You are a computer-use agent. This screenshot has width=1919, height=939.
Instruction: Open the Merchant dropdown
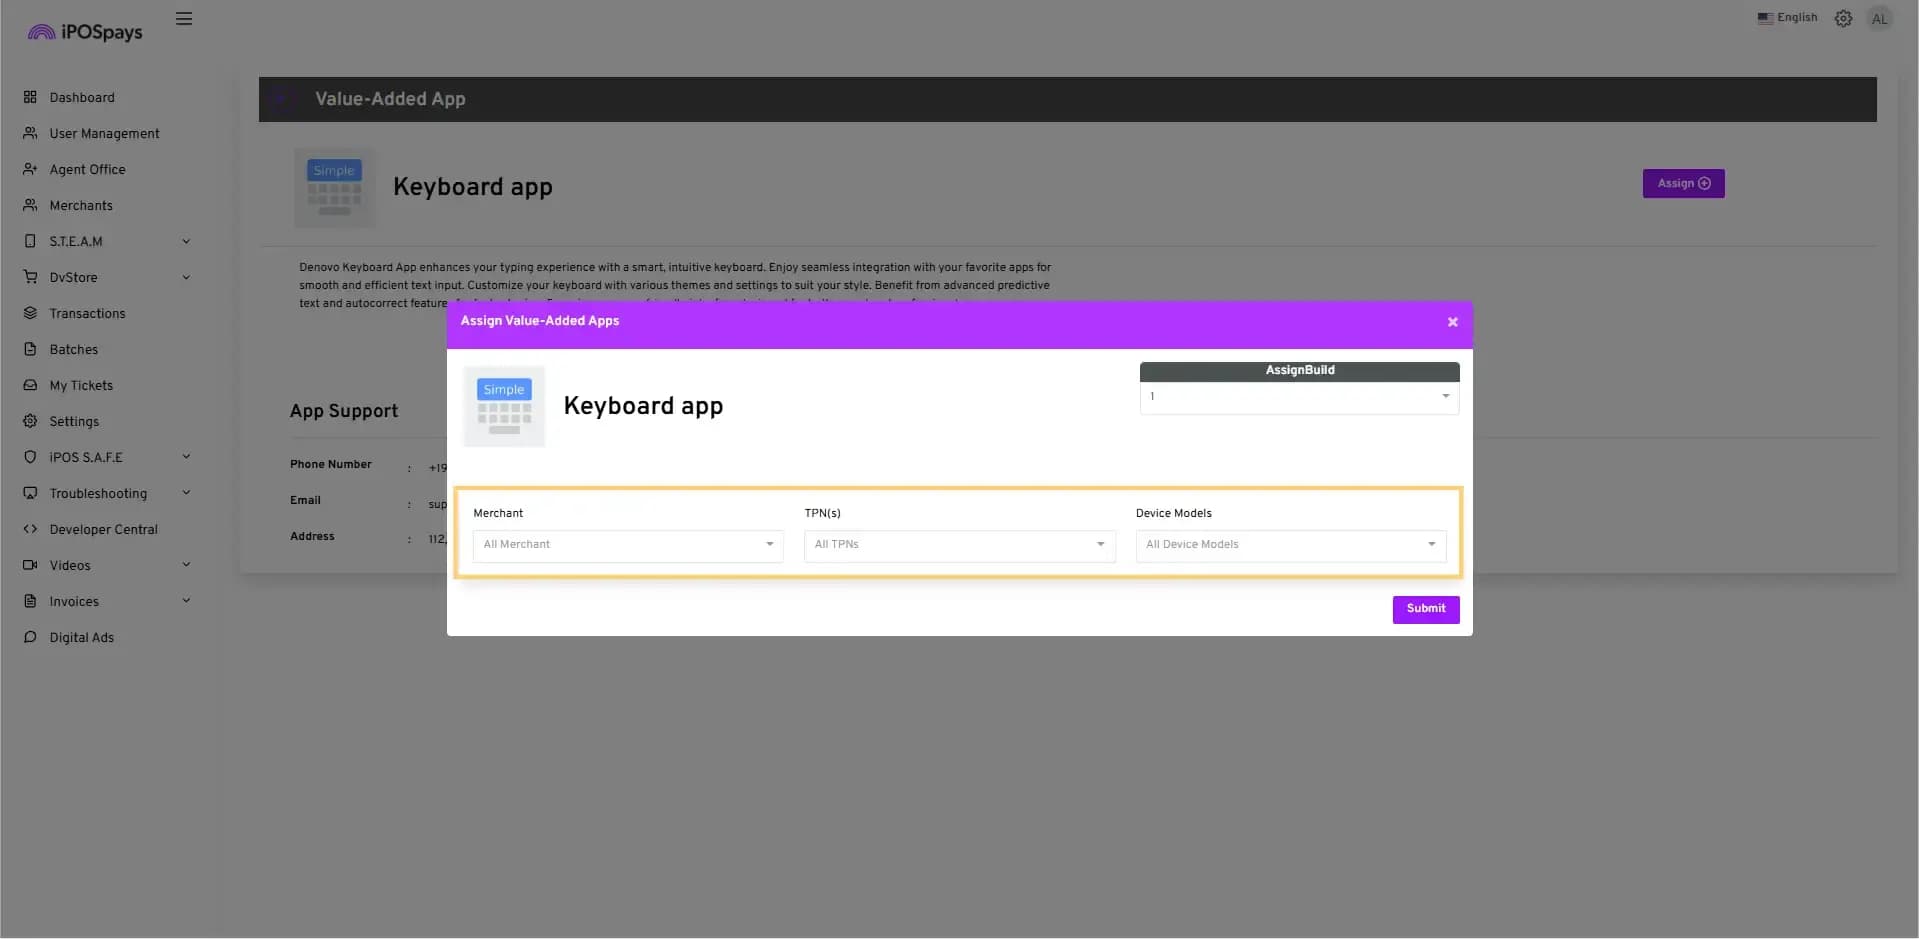tap(627, 545)
